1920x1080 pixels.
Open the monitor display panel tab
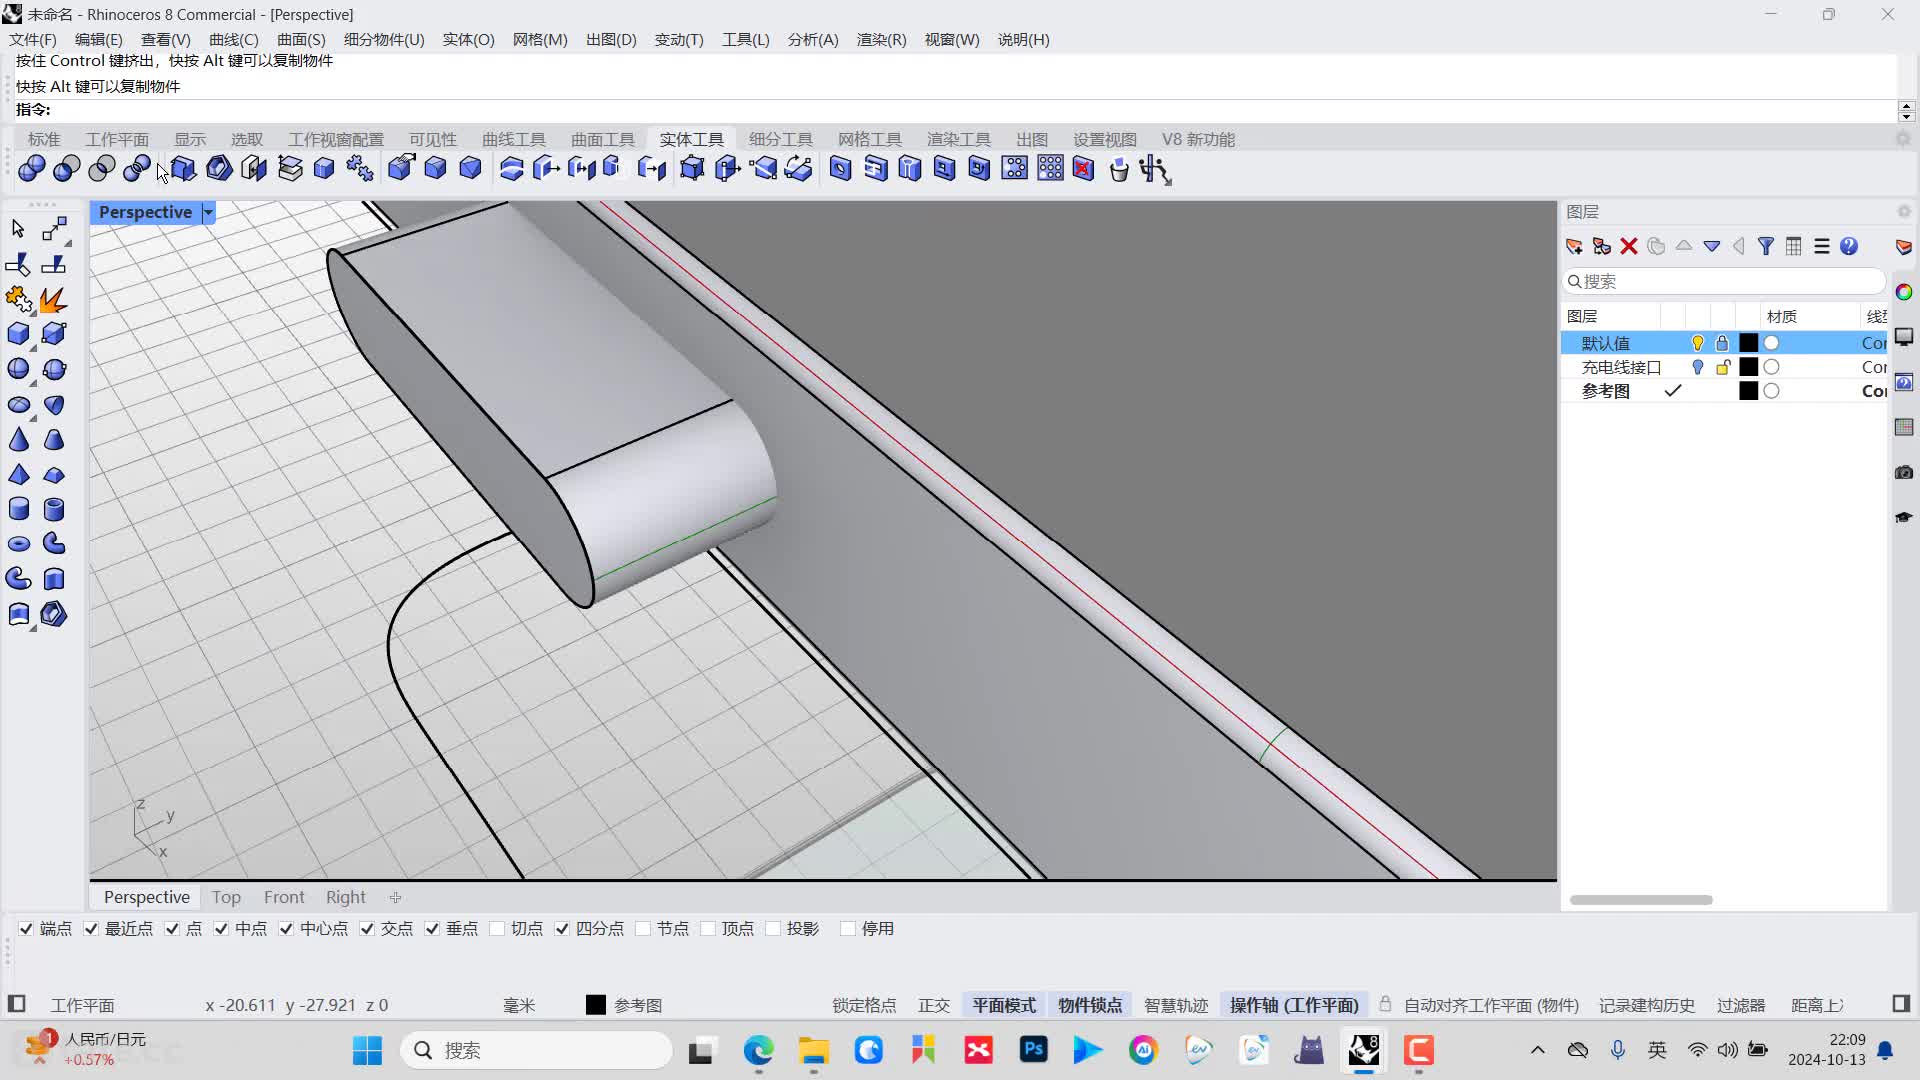(1904, 337)
